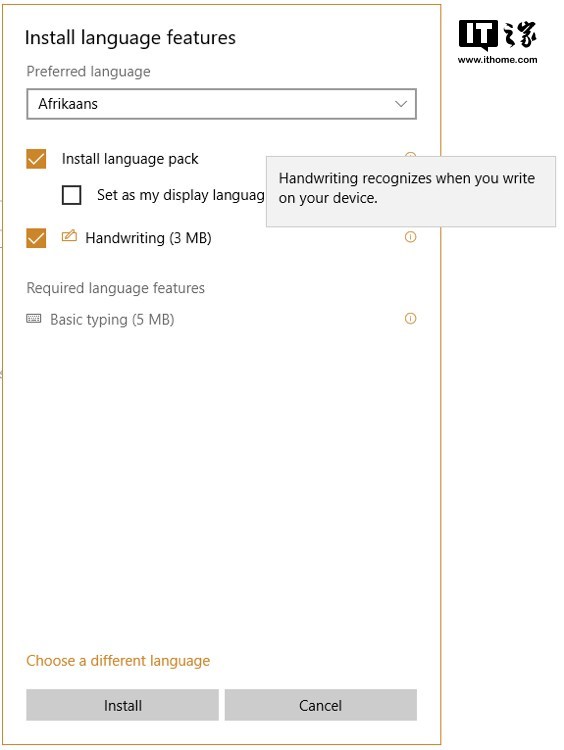
Task: Click the Handwriting info icon
Action: (x=410, y=237)
